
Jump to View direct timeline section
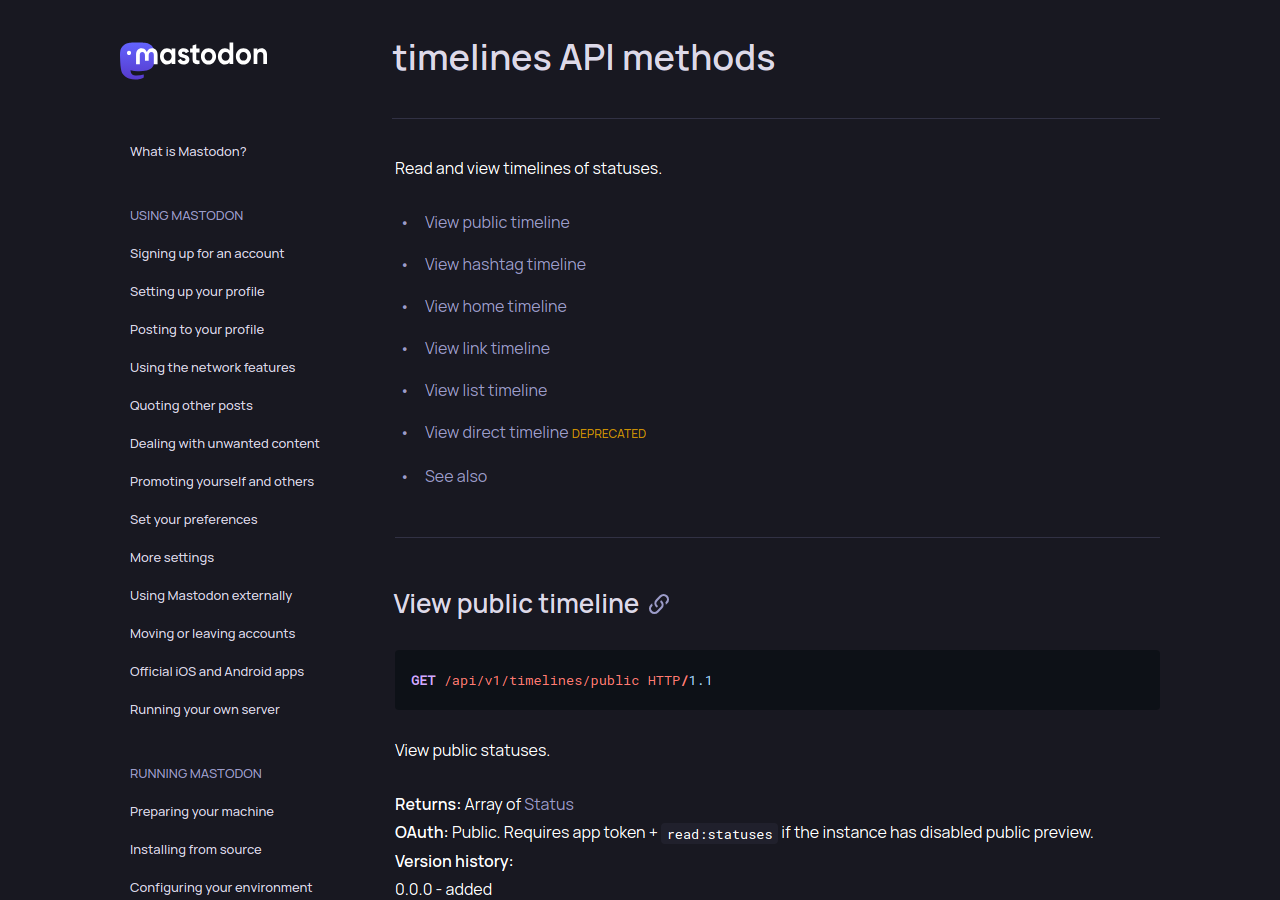497,432
